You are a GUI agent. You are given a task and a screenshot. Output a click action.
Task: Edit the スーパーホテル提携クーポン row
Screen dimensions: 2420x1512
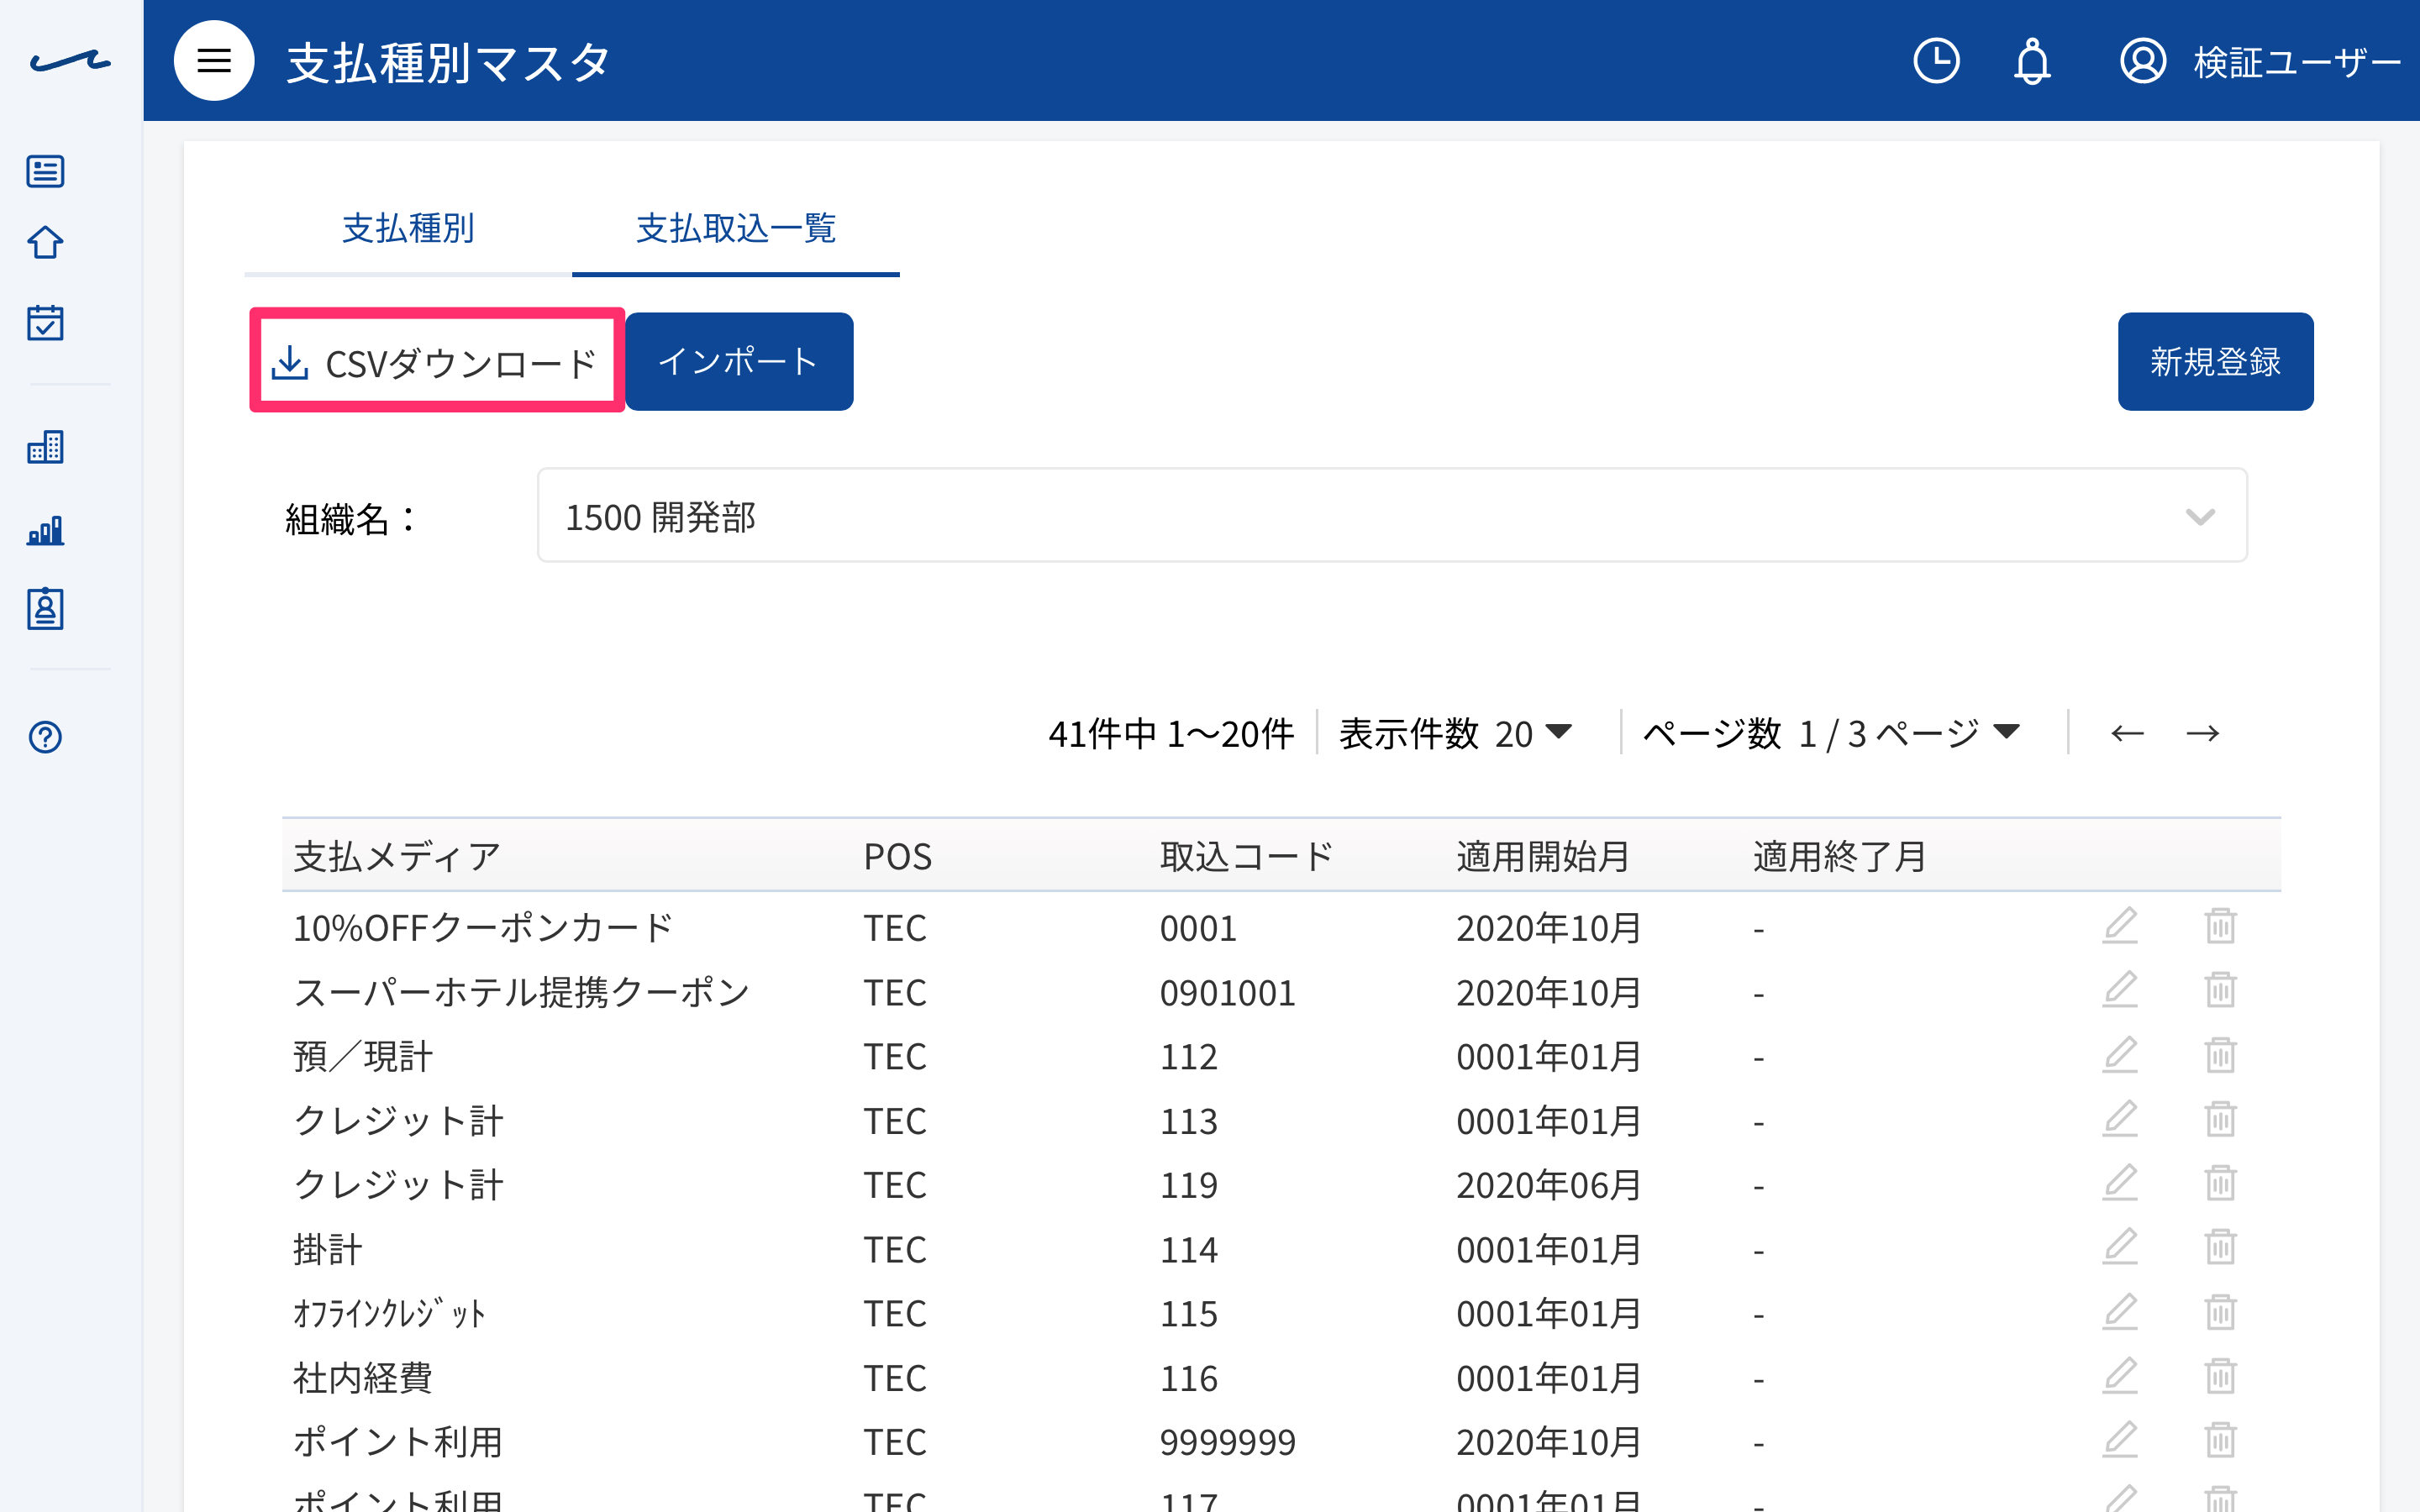coord(2119,990)
